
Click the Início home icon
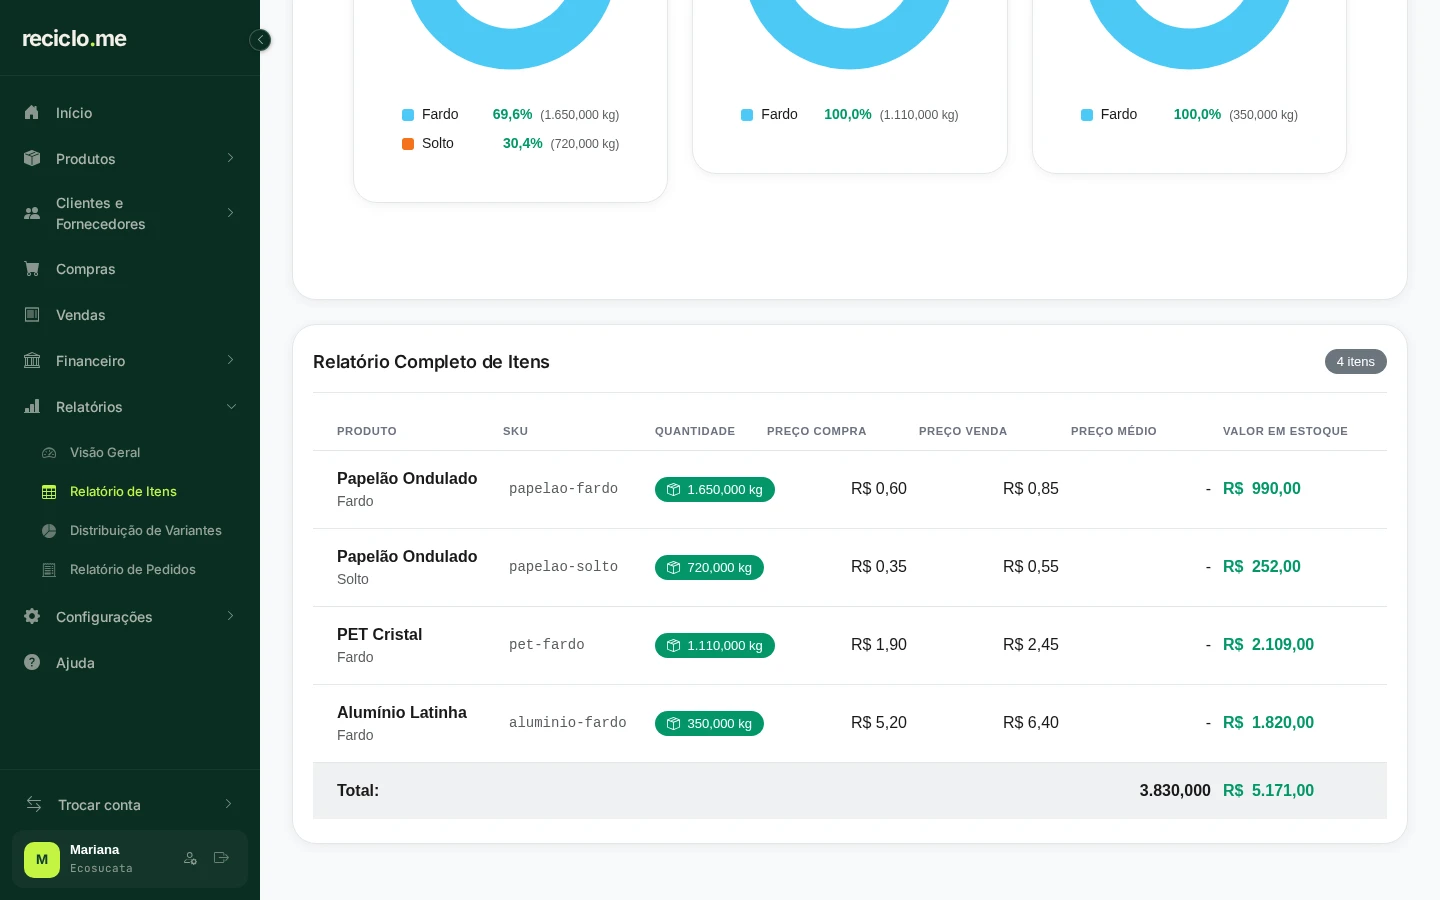point(32,113)
